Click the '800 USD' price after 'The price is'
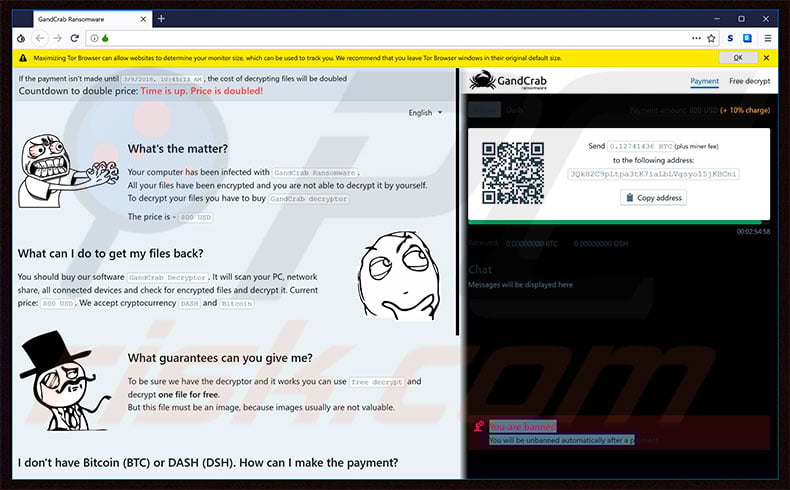 pos(195,218)
